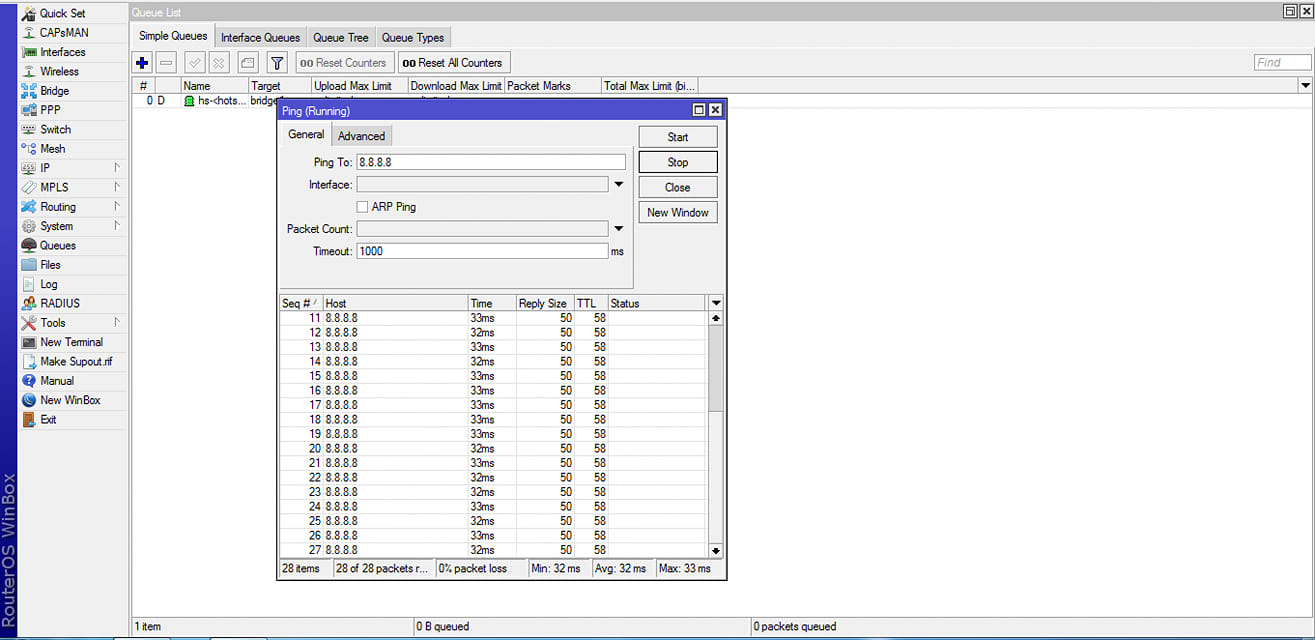
Task: Enable selected queue (check icon)
Action: [195, 63]
